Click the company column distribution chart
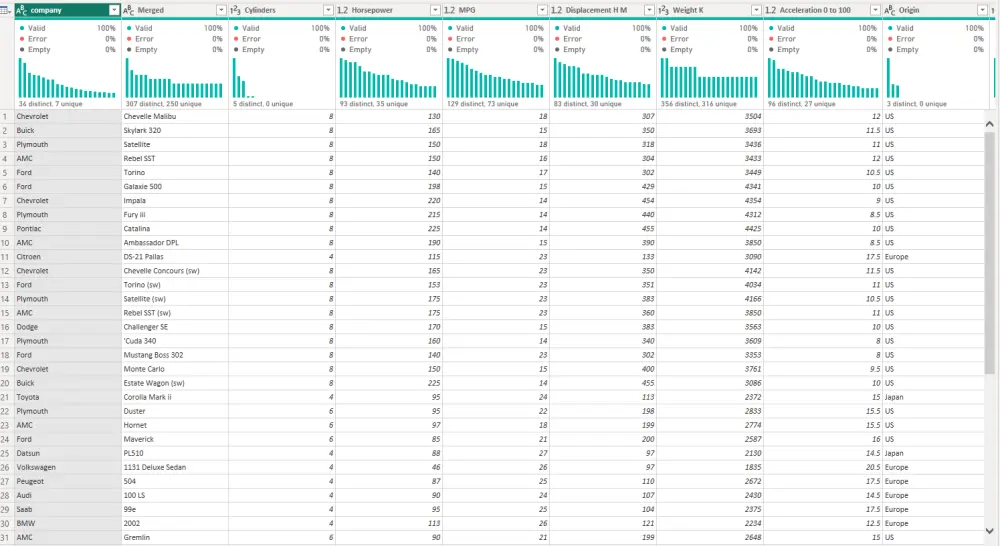This screenshot has height=546, width=1000. point(67,78)
